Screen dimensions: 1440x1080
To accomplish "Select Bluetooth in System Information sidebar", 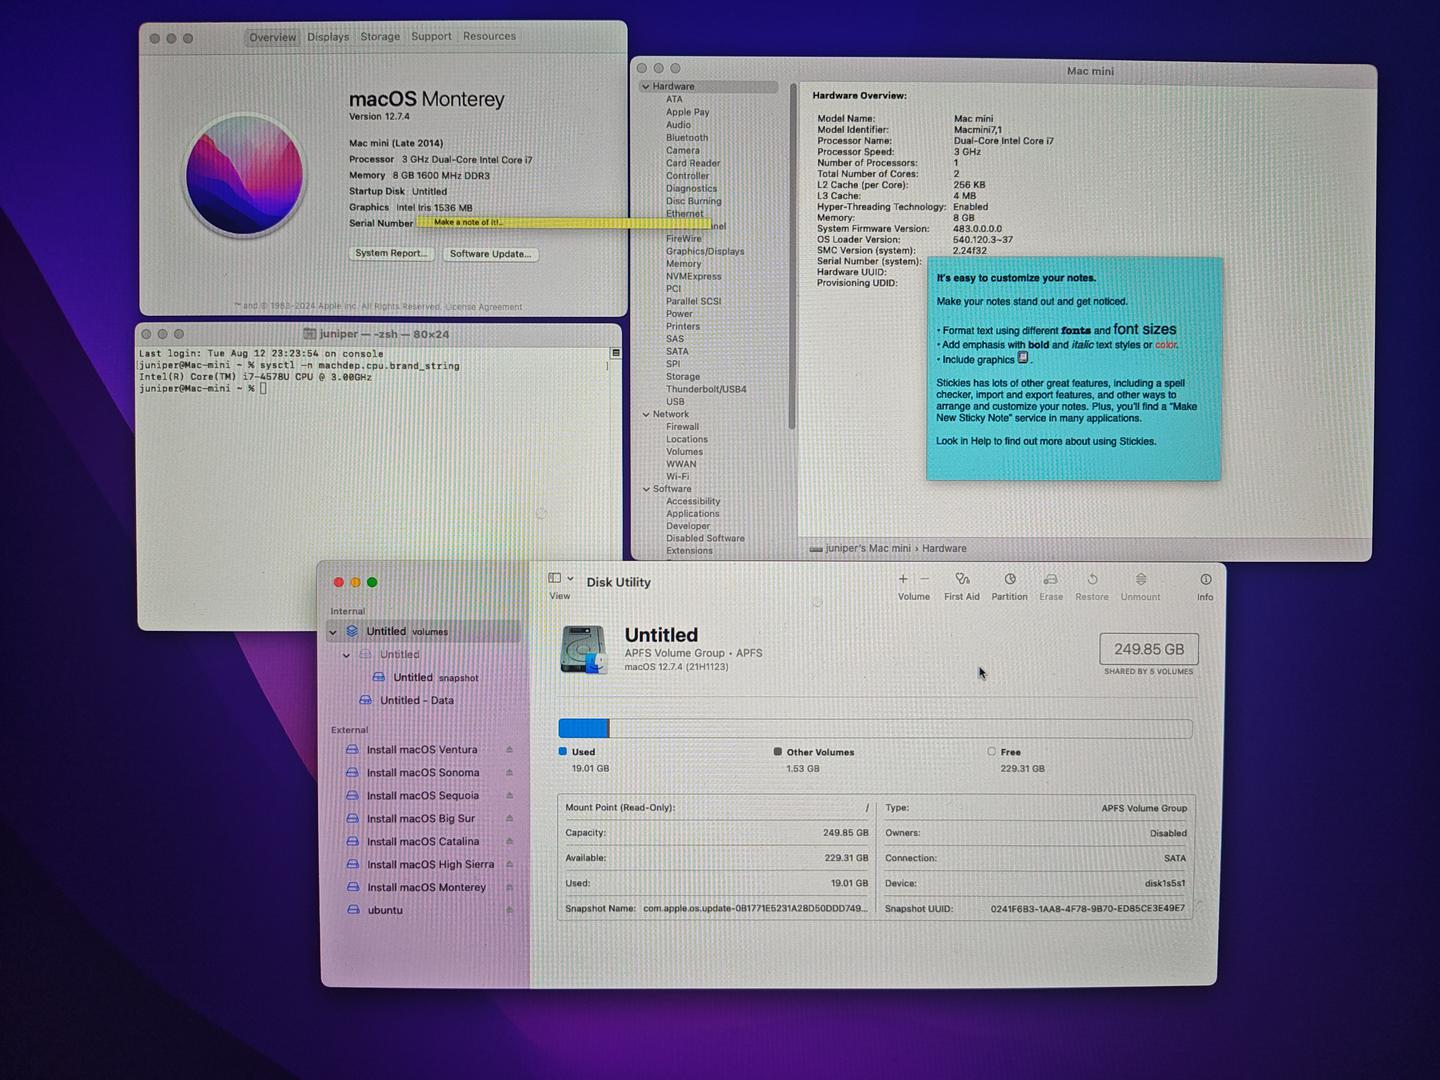I will [687, 138].
